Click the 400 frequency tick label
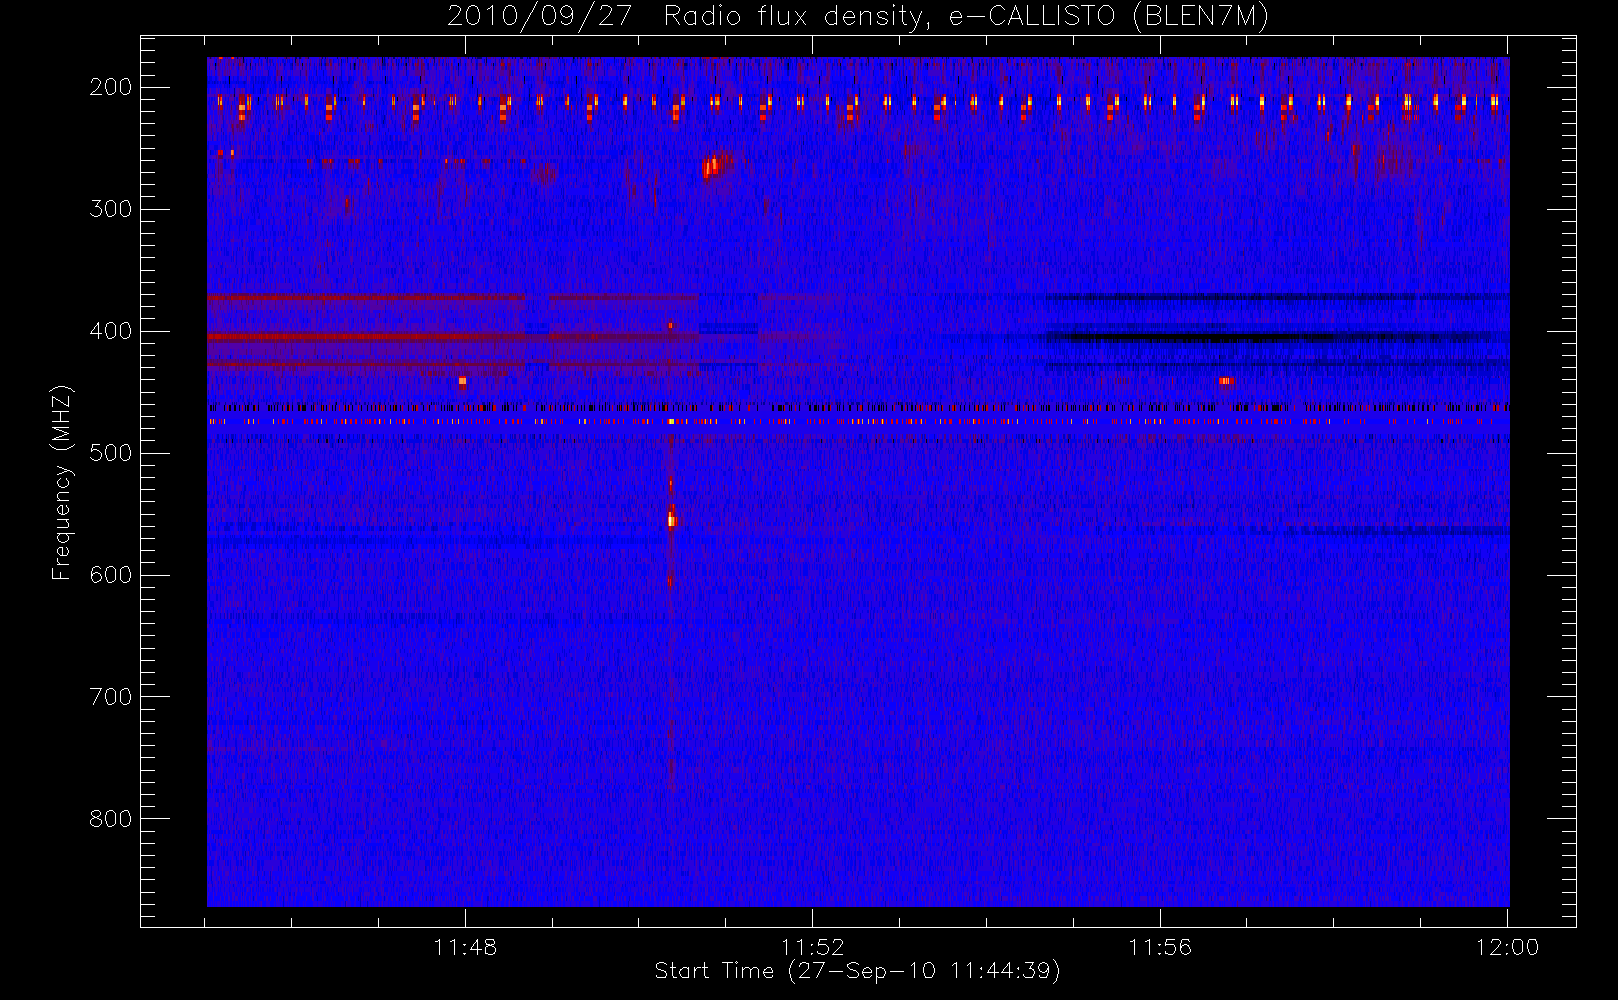This screenshot has width=1618, height=1000. pyautogui.click(x=110, y=331)
